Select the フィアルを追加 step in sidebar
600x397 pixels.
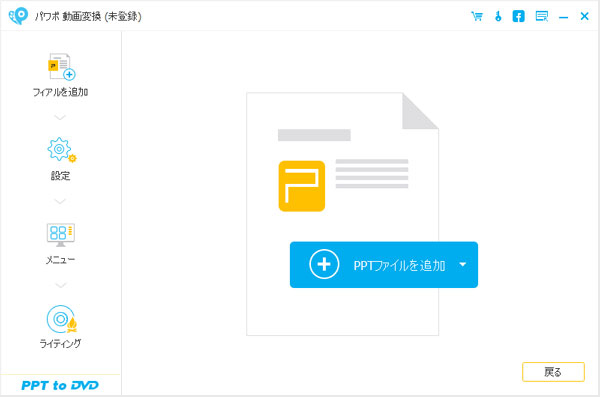[60, 75]
